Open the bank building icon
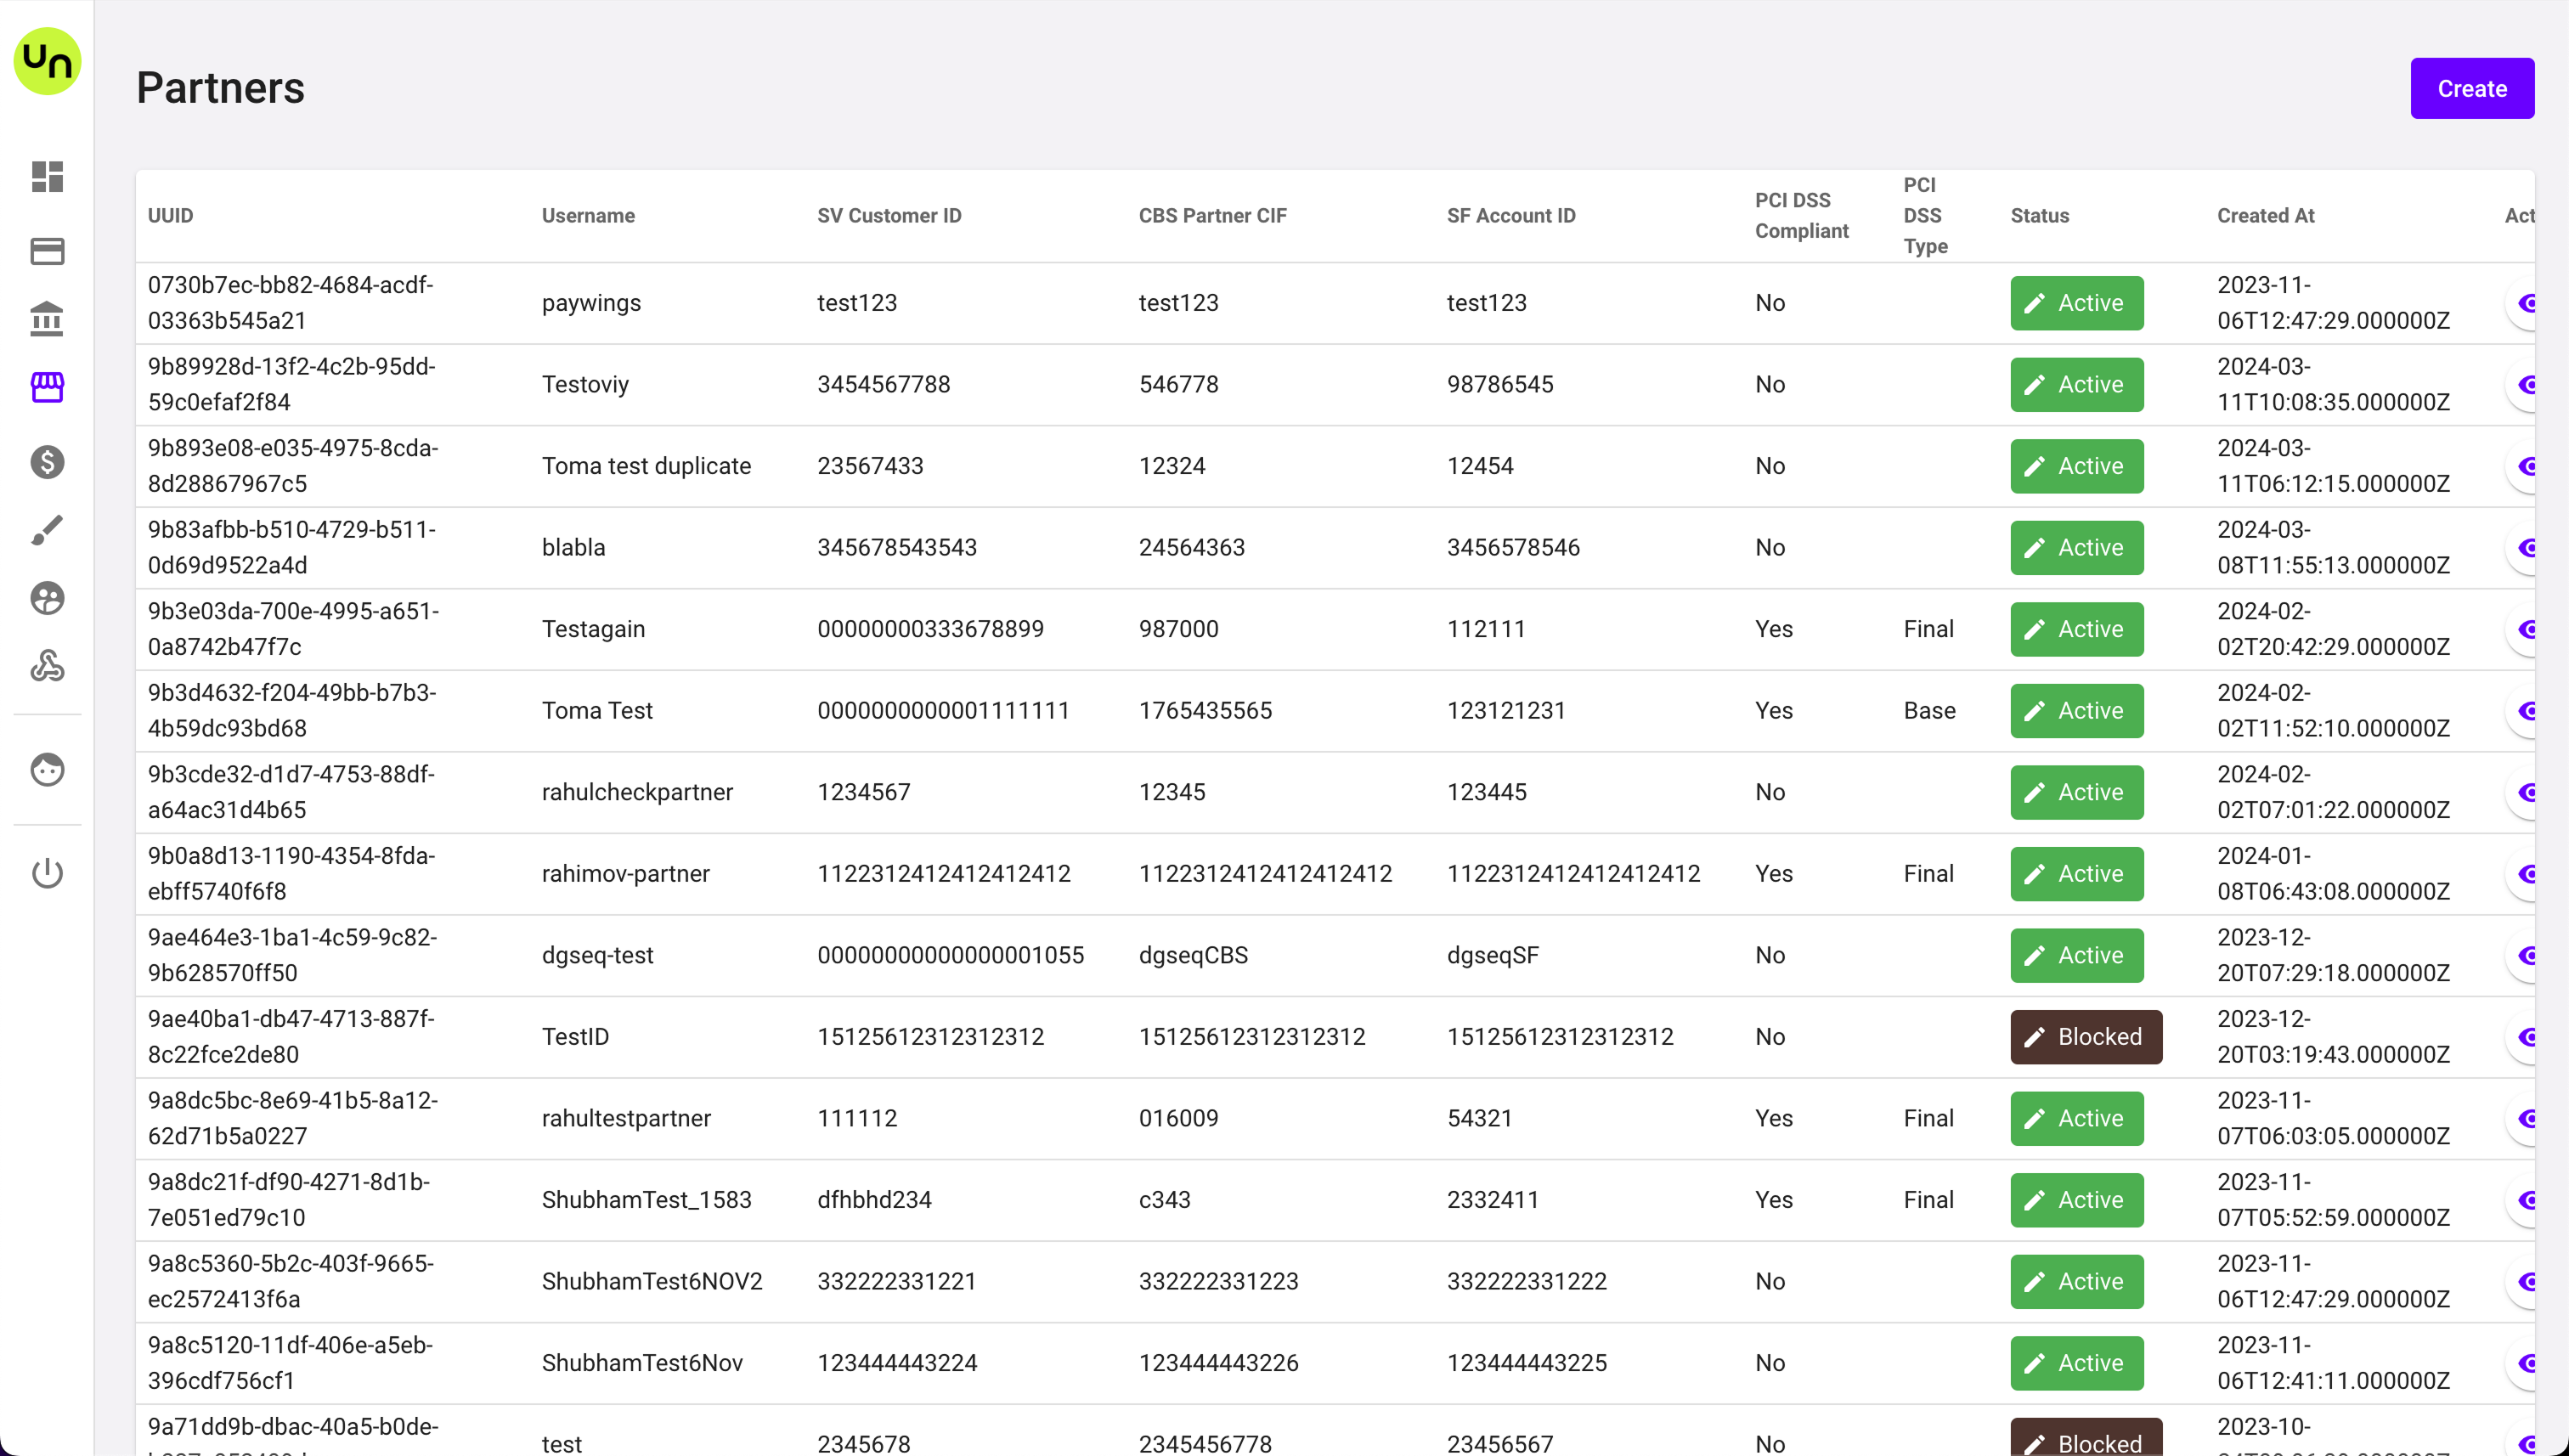The height and width of the screenshot is (1456, 2569). click(47, 319)
